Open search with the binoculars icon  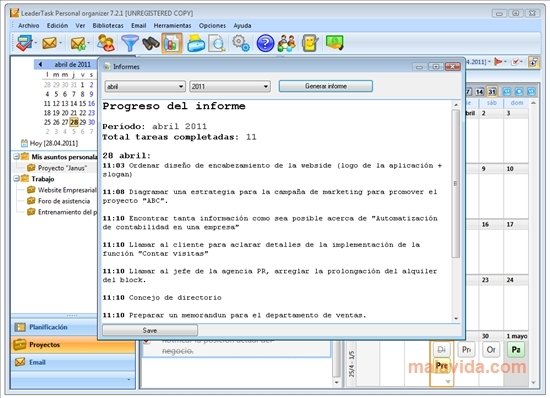(151, 43)
